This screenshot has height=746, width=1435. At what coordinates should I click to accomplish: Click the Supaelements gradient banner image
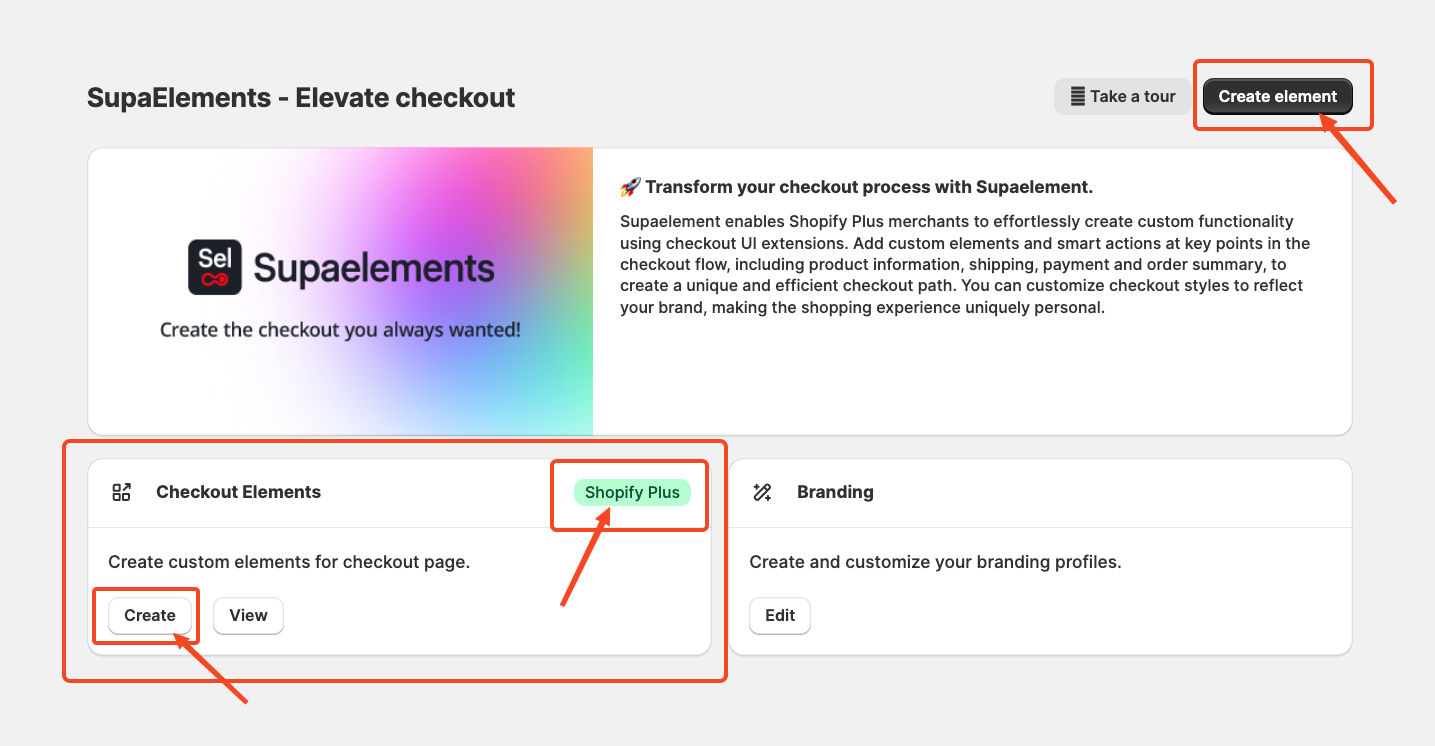tap(341, 292)
